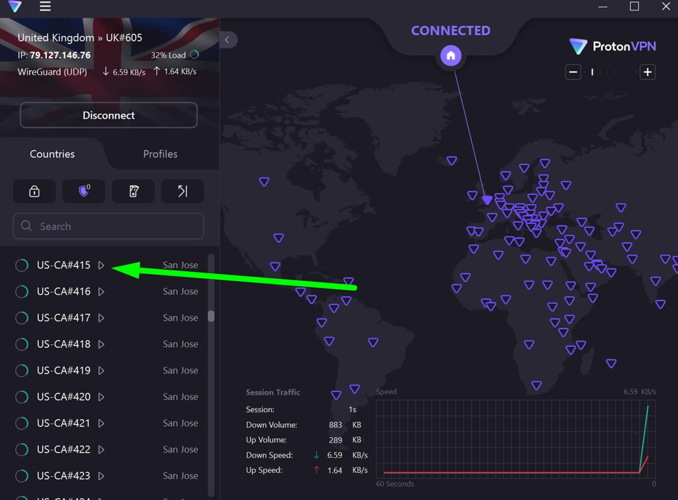Image resolution: width=678 pixels, height=500 pixels.
Task: Click the server Search field
Action: (x=109, y=226)
